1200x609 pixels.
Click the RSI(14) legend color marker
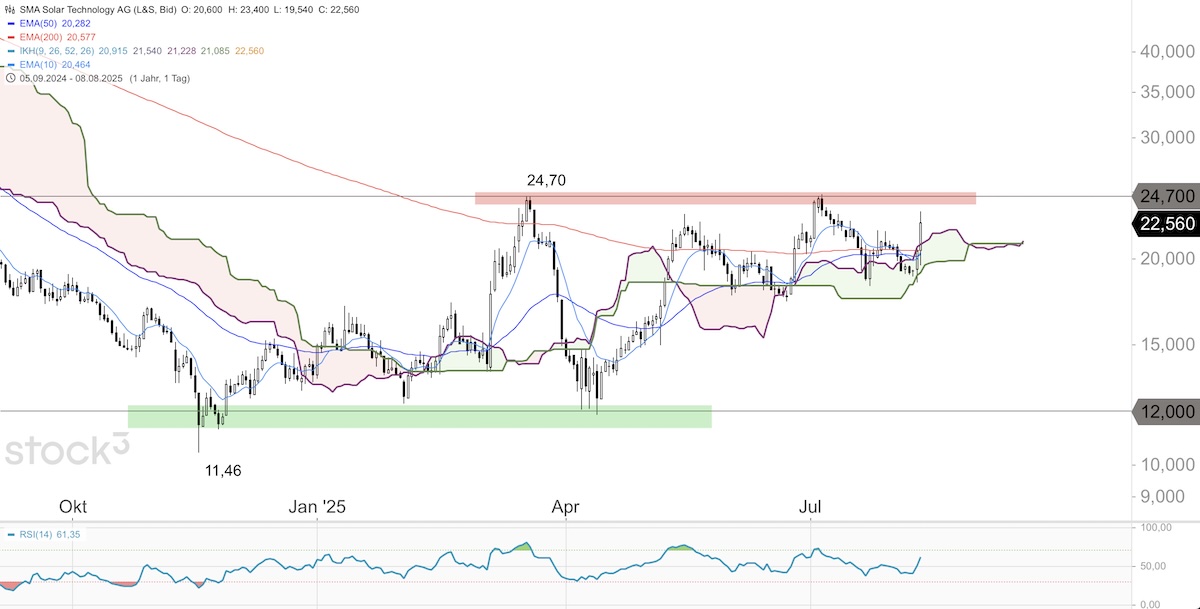point(11,534)
